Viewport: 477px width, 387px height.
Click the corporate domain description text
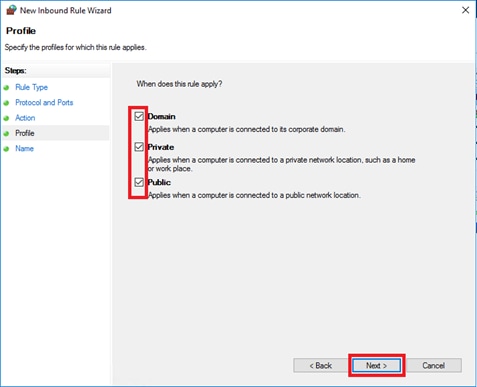tap(247, 129)
